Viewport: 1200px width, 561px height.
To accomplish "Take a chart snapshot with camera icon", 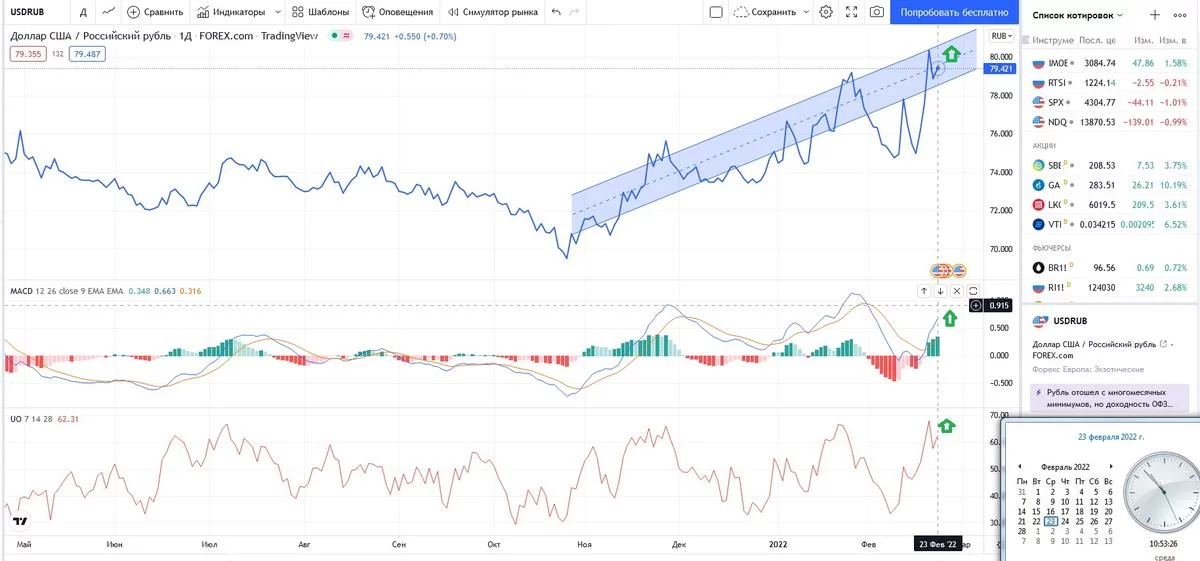I will [x=877, y=12].
